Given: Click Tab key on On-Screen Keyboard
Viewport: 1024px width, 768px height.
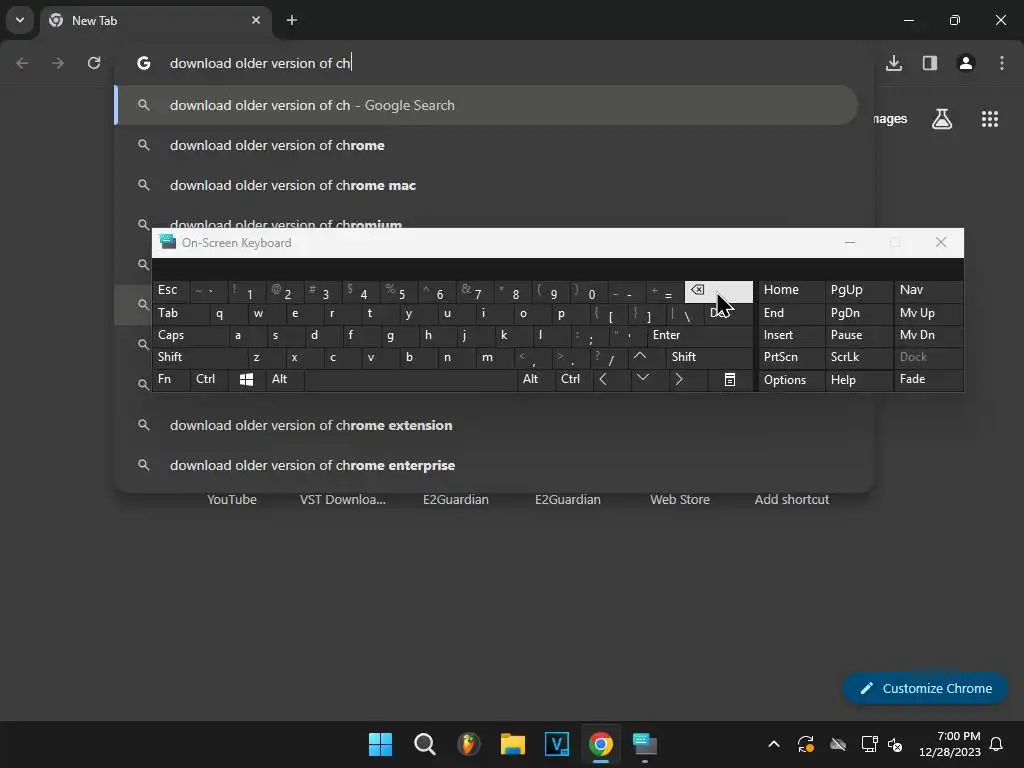Looking at the screenshot, I should [181, 313].
